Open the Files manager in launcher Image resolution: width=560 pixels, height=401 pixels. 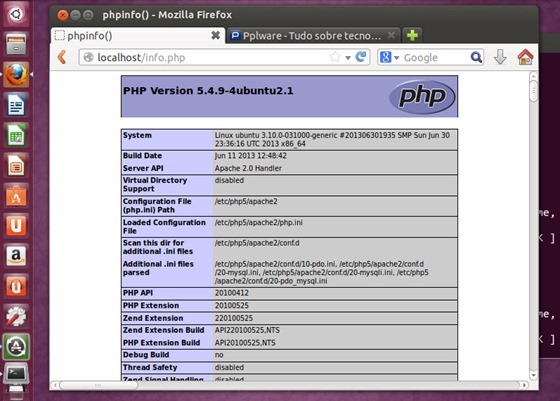pyautogui.click(x=16, y=44)
